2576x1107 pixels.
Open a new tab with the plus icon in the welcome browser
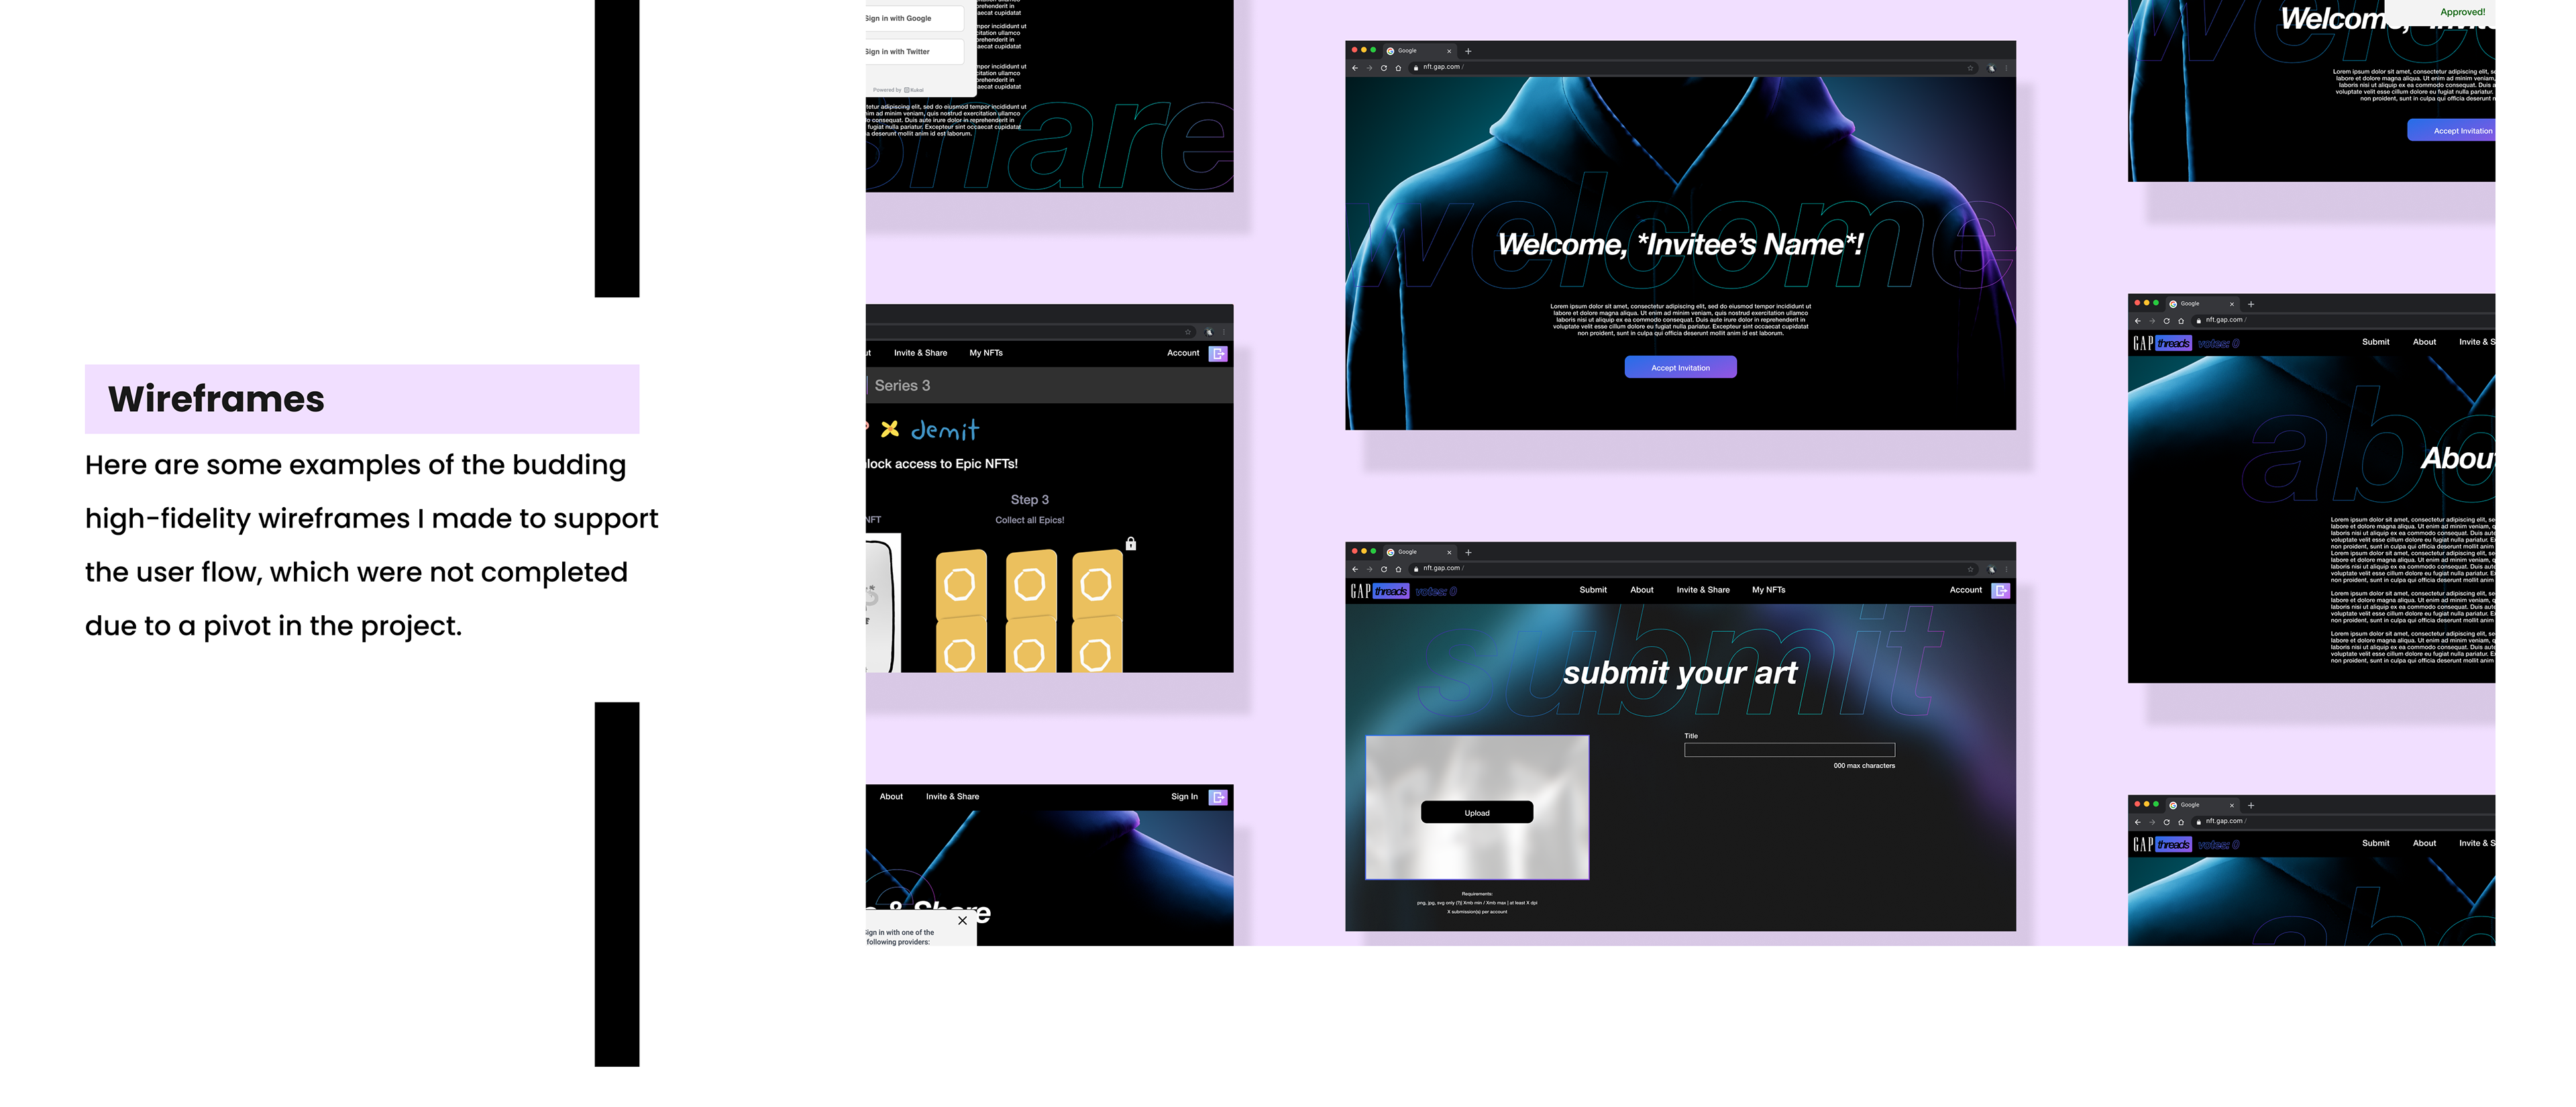pos(1468,51)
